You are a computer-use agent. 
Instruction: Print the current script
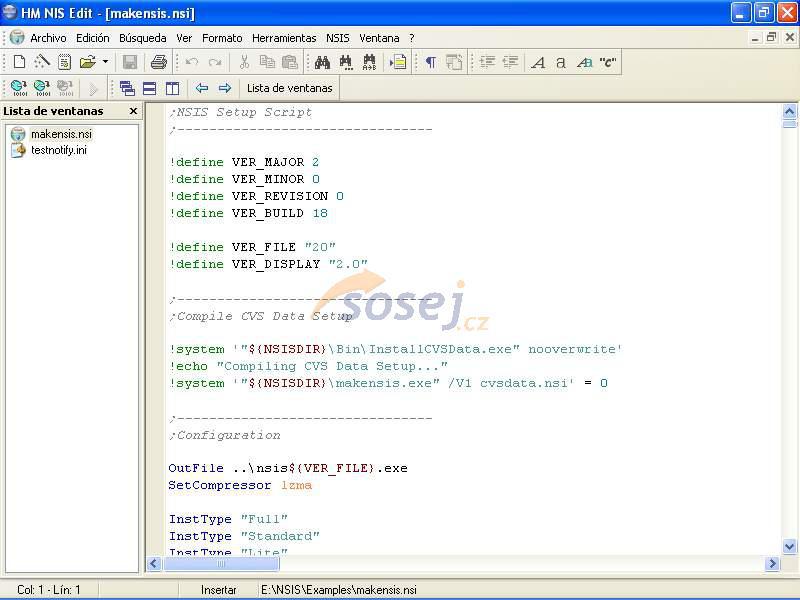point(159,62)
